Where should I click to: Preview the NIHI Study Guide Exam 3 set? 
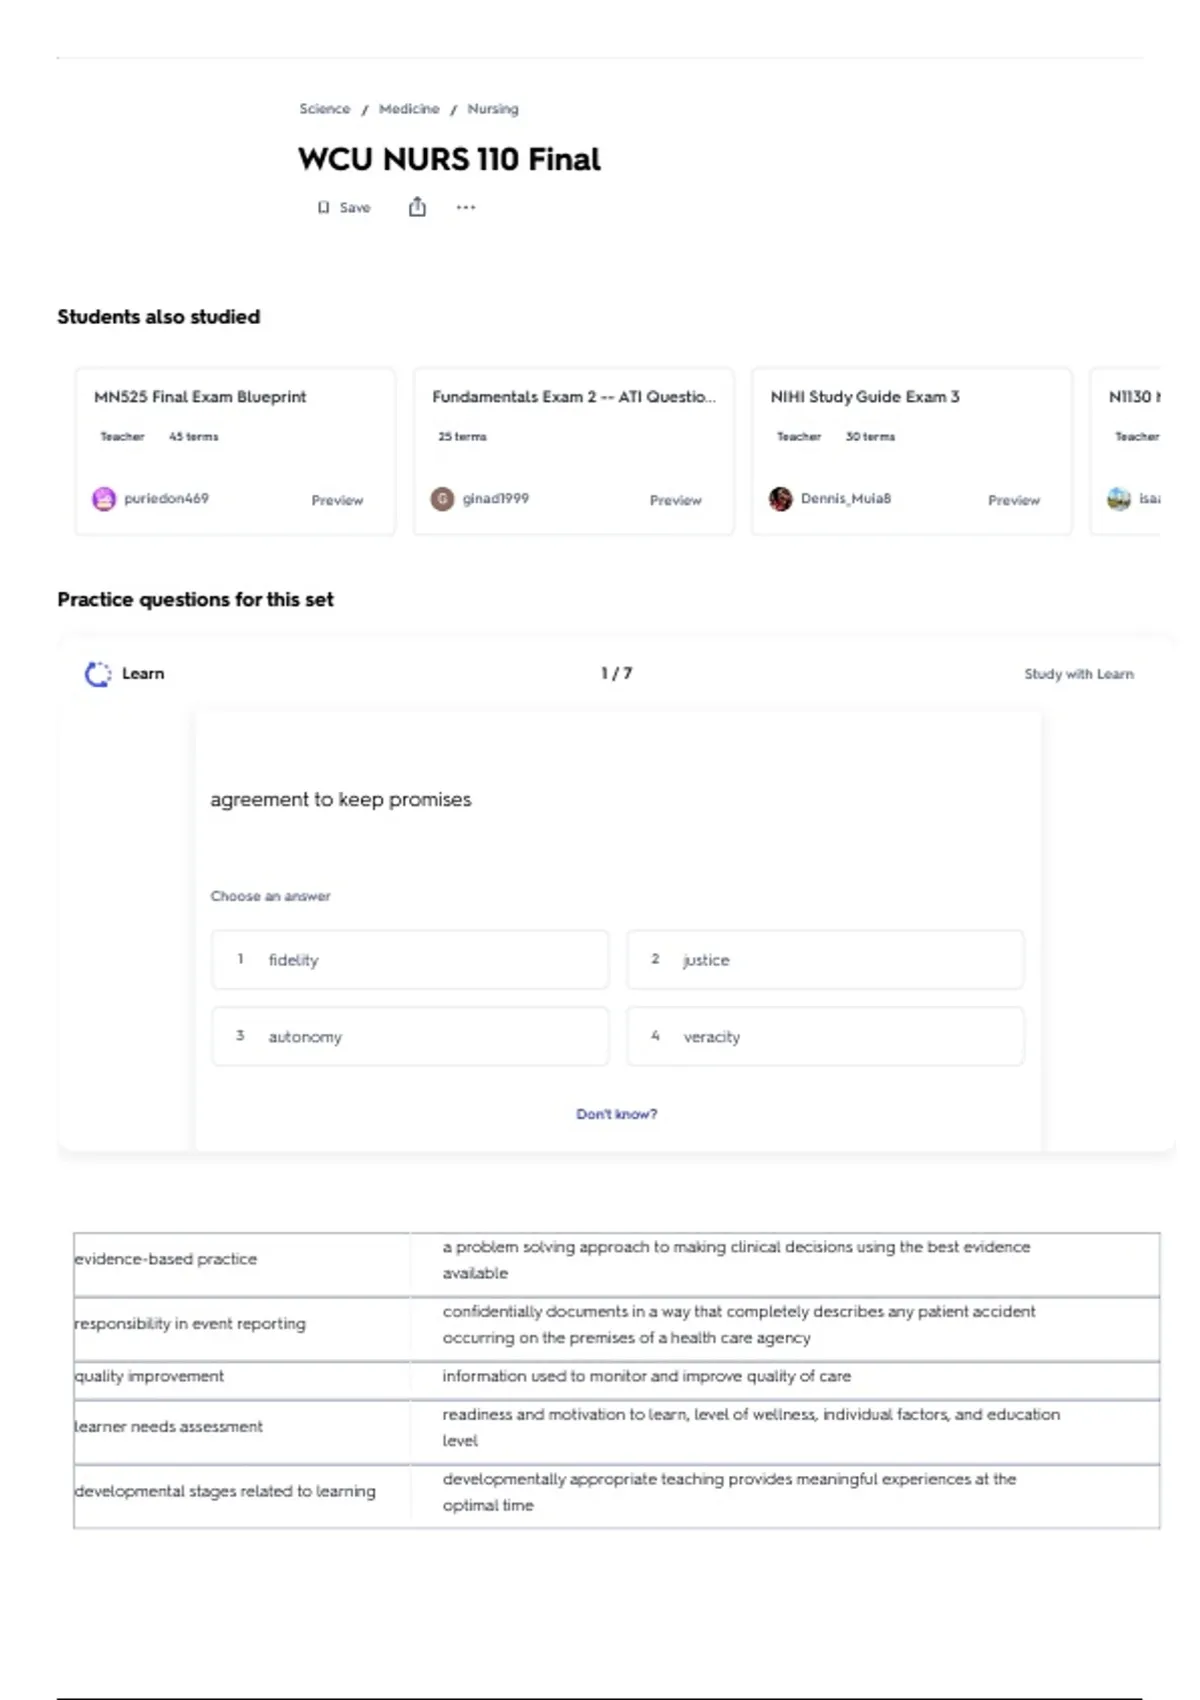(x=1014, y=500)
